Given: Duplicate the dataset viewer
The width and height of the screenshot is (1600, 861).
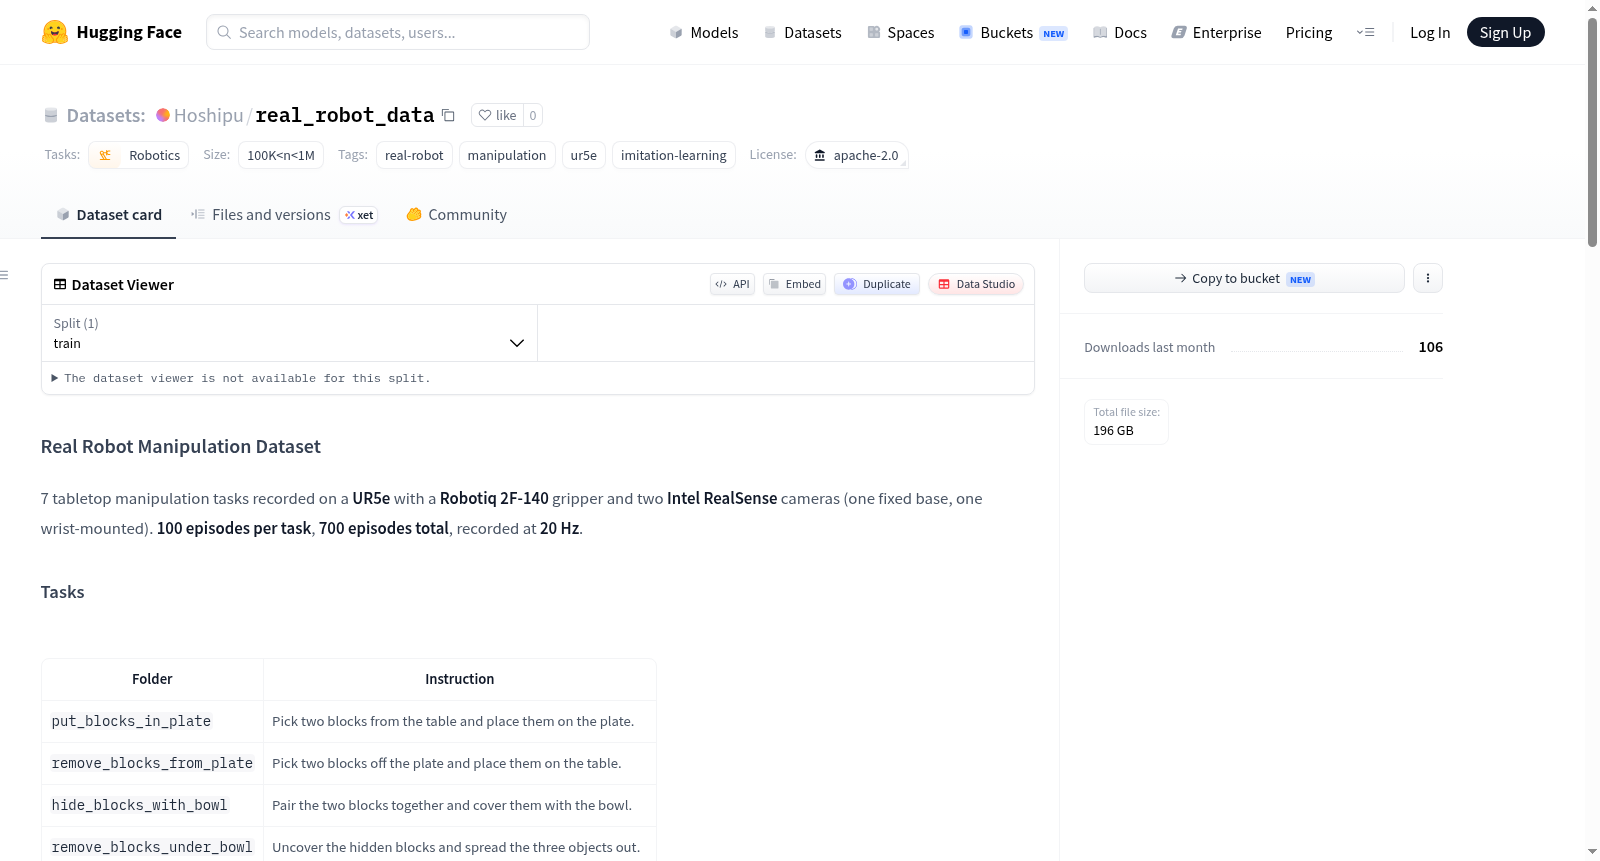Looking at the screenshot, I should tap(877, 284).
